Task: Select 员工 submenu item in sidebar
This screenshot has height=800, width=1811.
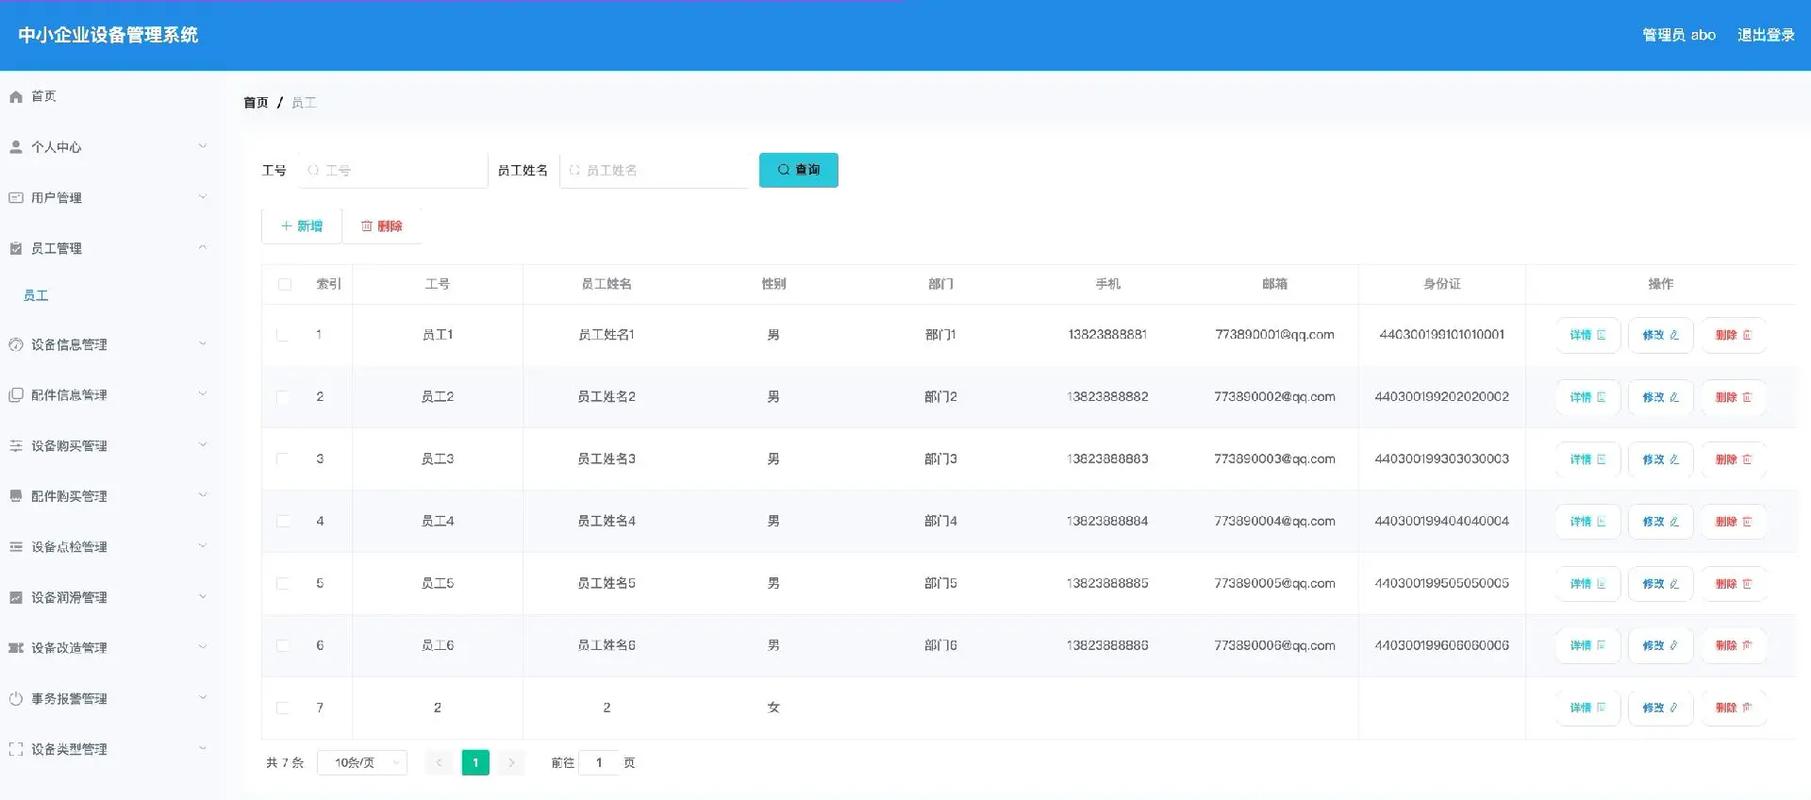Action: pyautogui.click(x=36, y=295)
